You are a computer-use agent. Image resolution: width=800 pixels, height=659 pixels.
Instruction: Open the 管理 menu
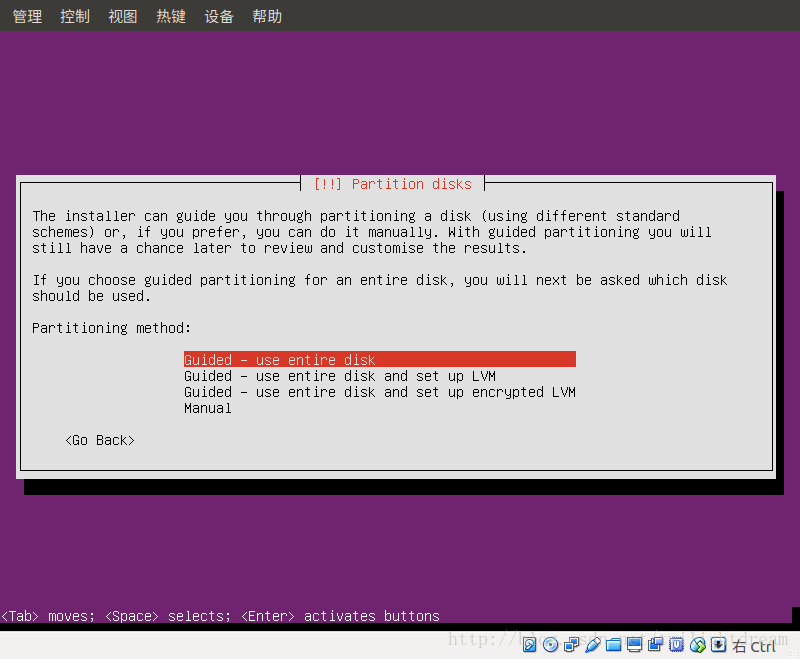27,16
